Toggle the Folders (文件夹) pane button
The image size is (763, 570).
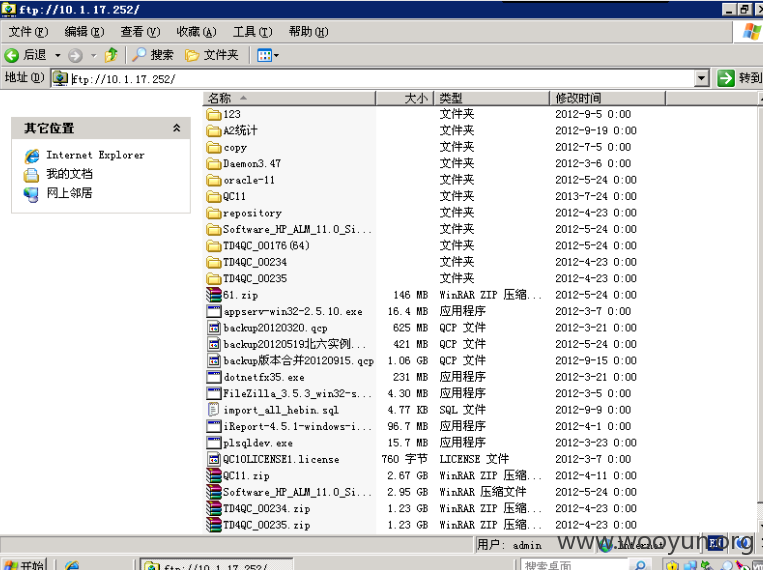[212, 55]
